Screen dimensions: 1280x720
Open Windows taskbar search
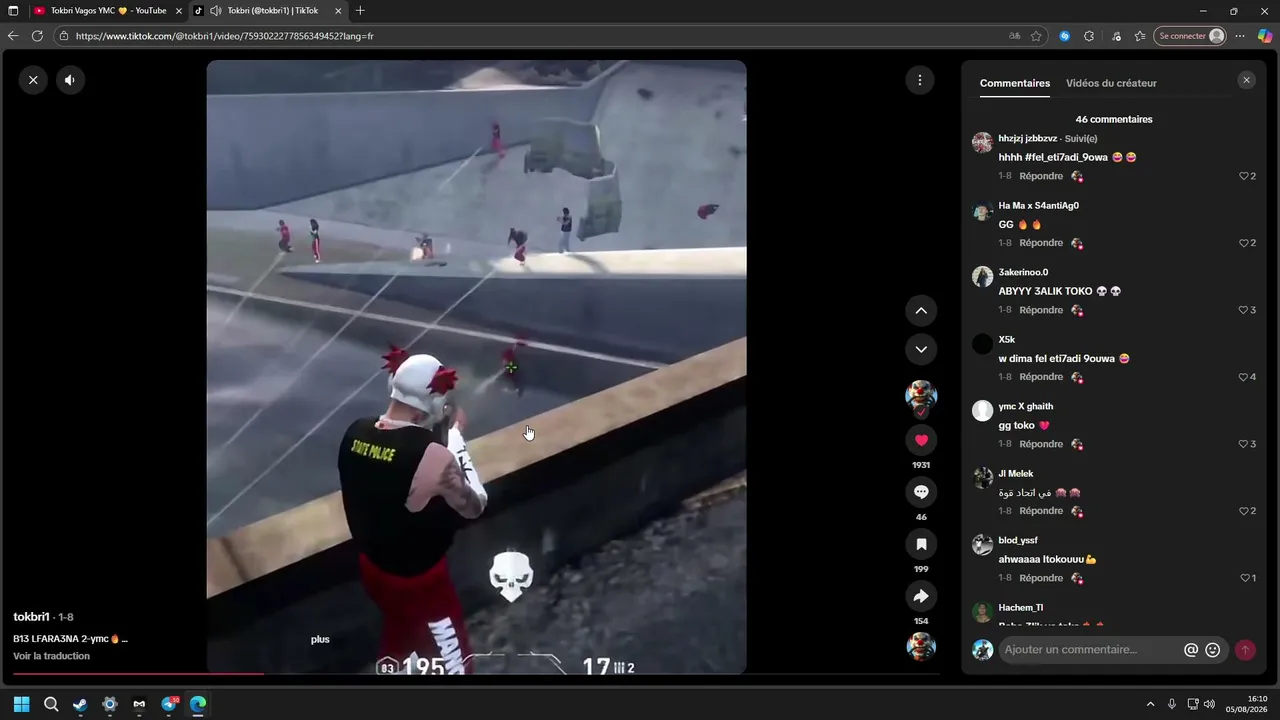pyautogui.click(x=51, y=704)
